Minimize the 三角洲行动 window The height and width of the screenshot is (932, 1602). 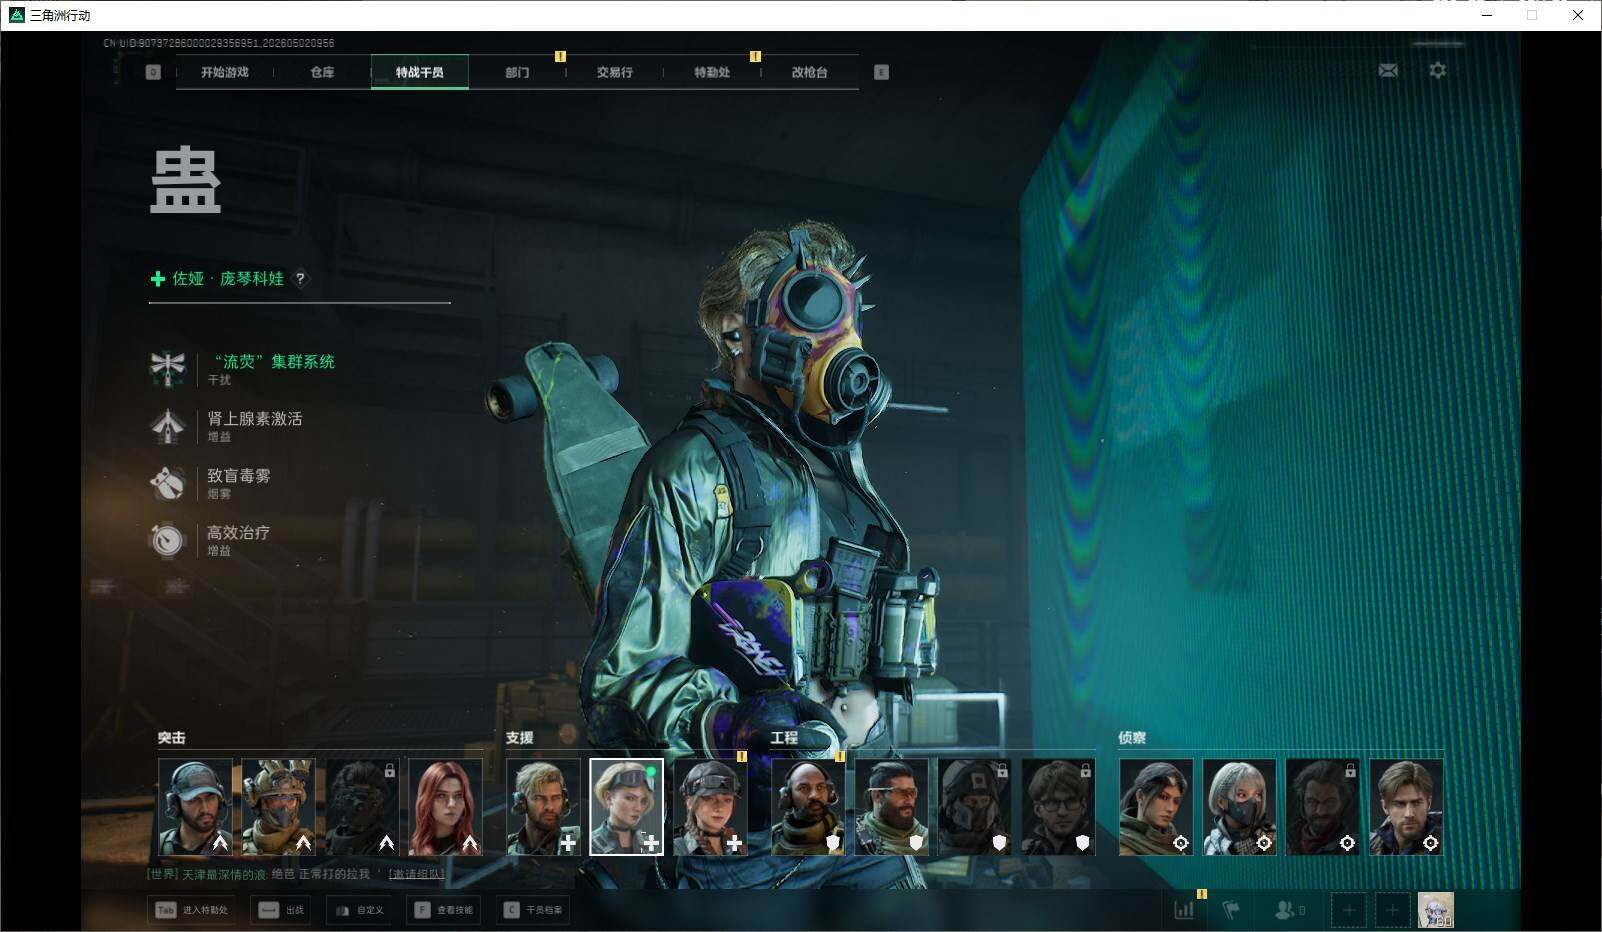(1486, 15)
